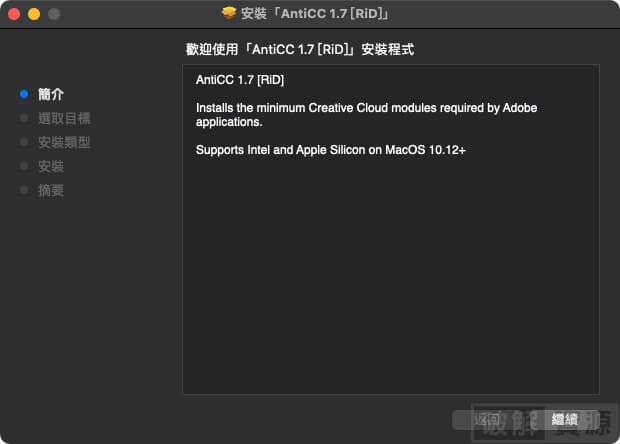Select the 安裝類型 step in sidebar
The height and width of the screenshot is (444, 620).
click(64, 142)
